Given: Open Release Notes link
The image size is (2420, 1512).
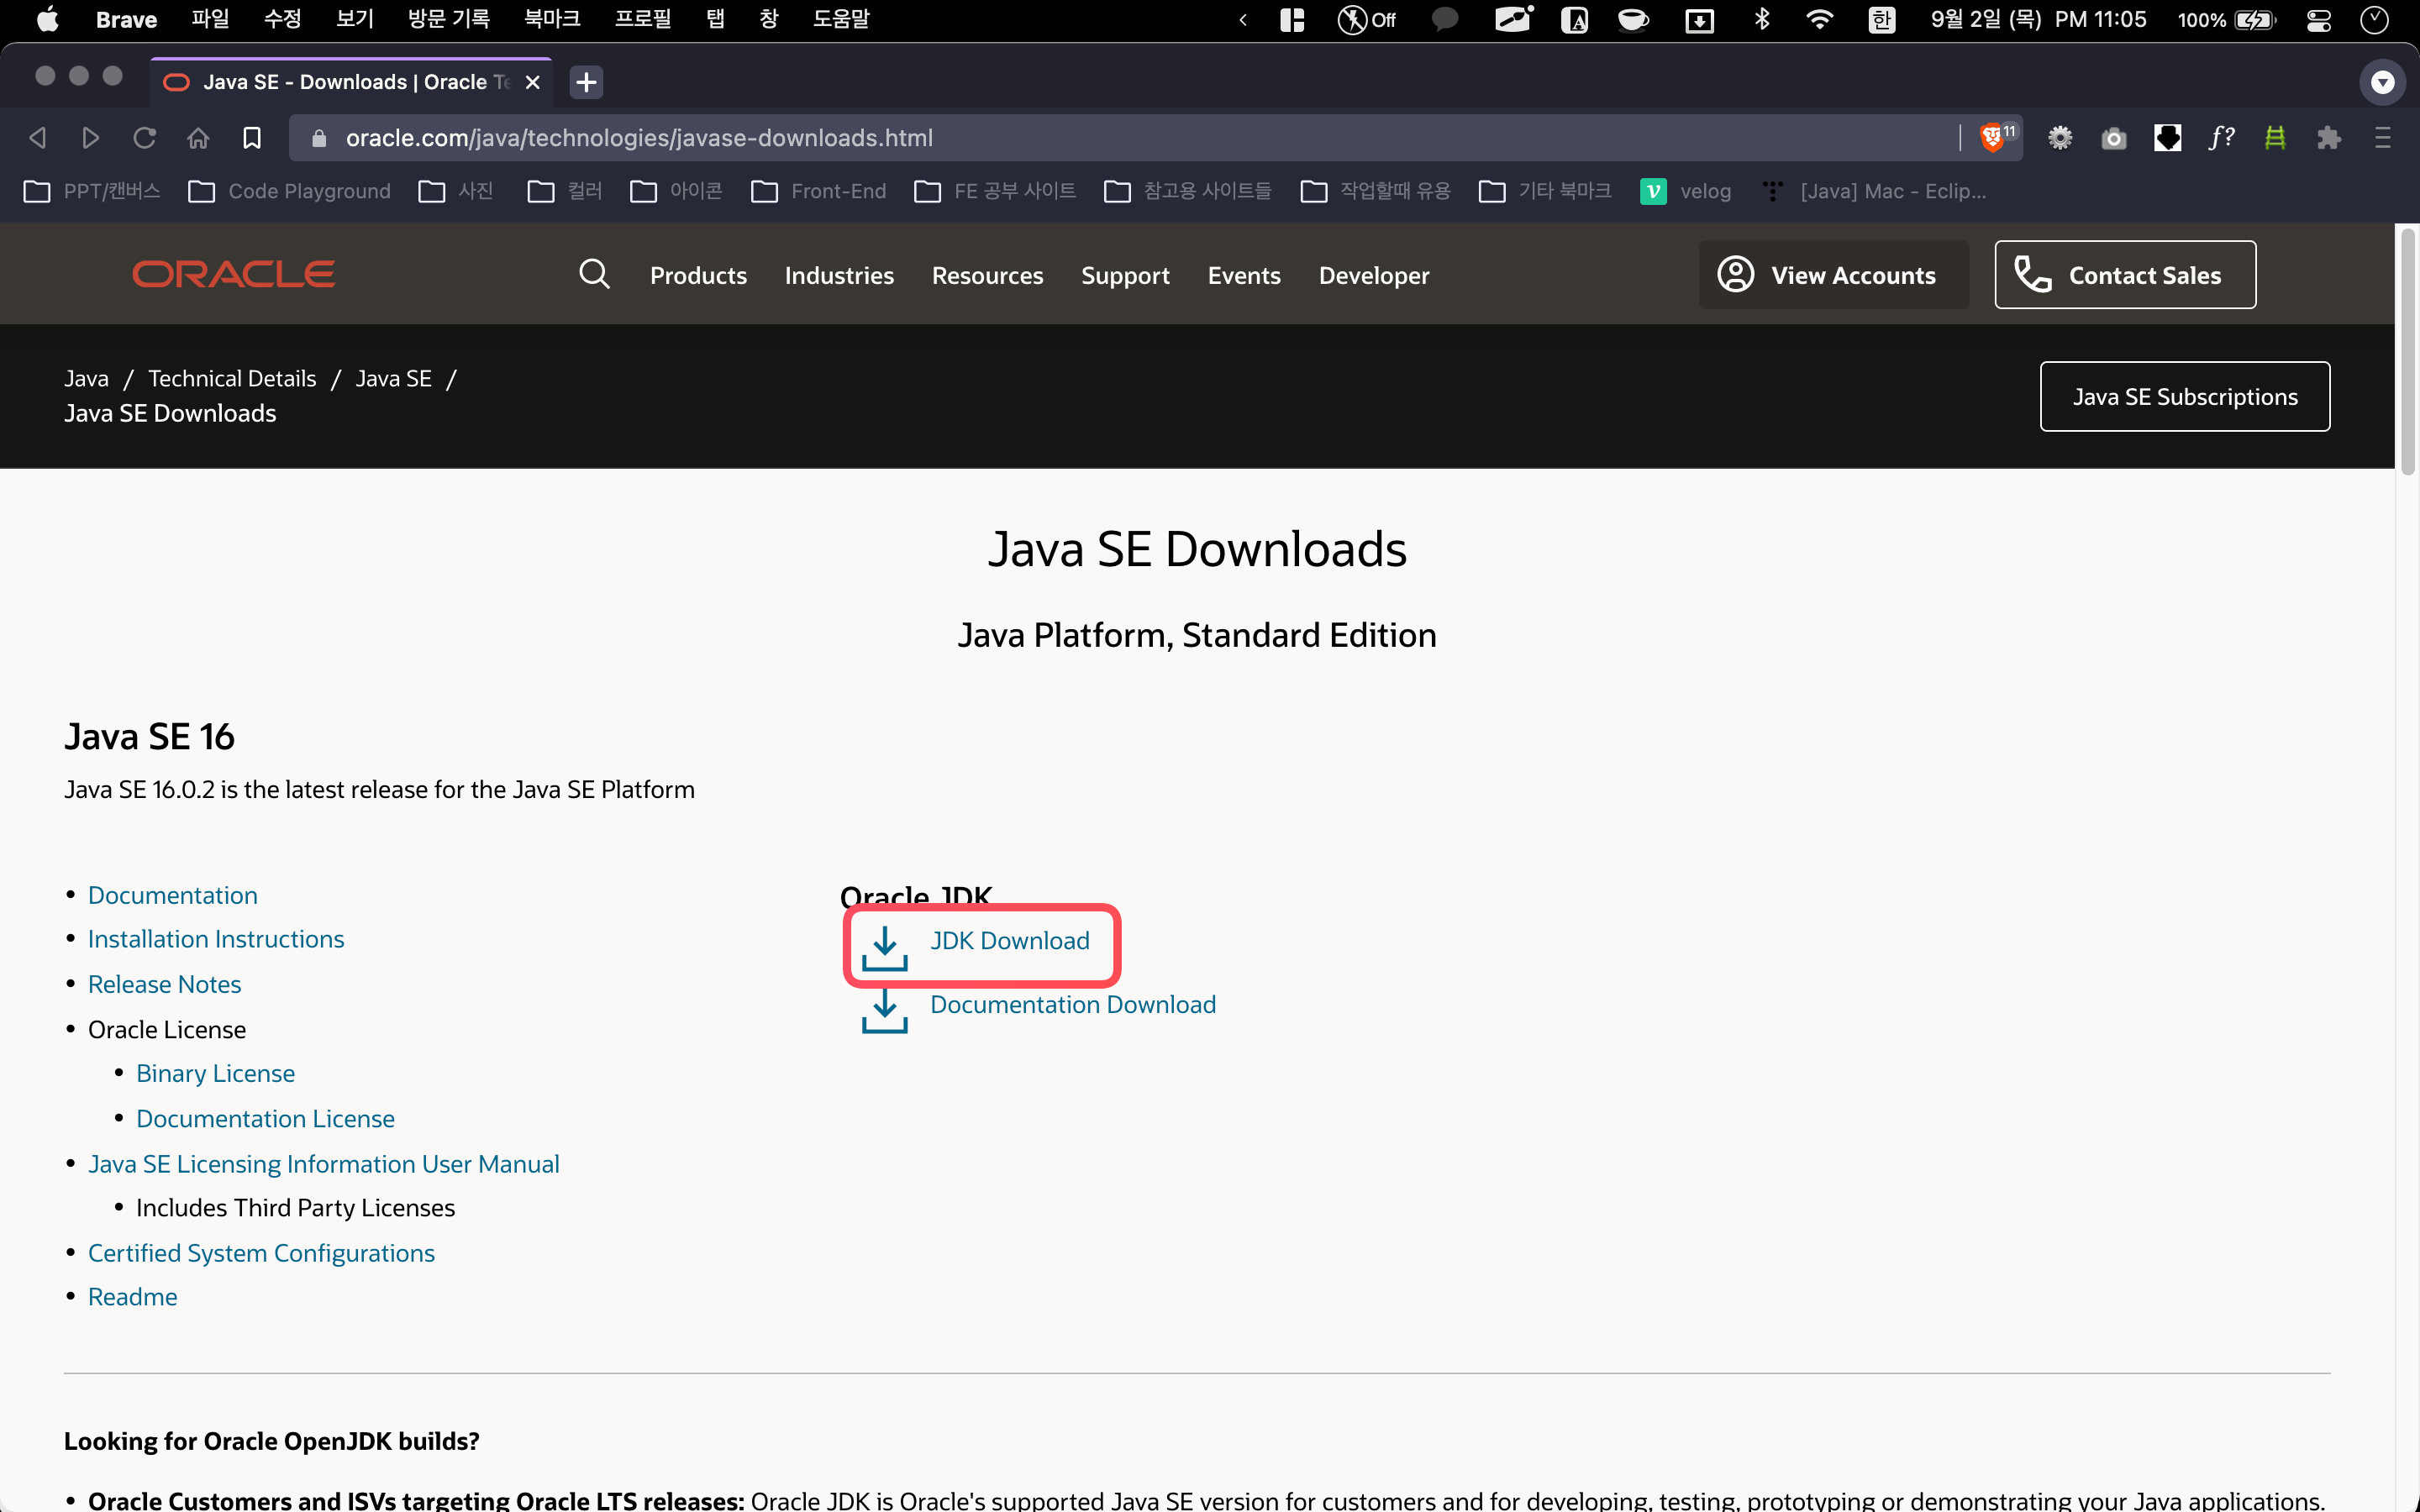Looking at the screenshot, I should pos(165,984).
